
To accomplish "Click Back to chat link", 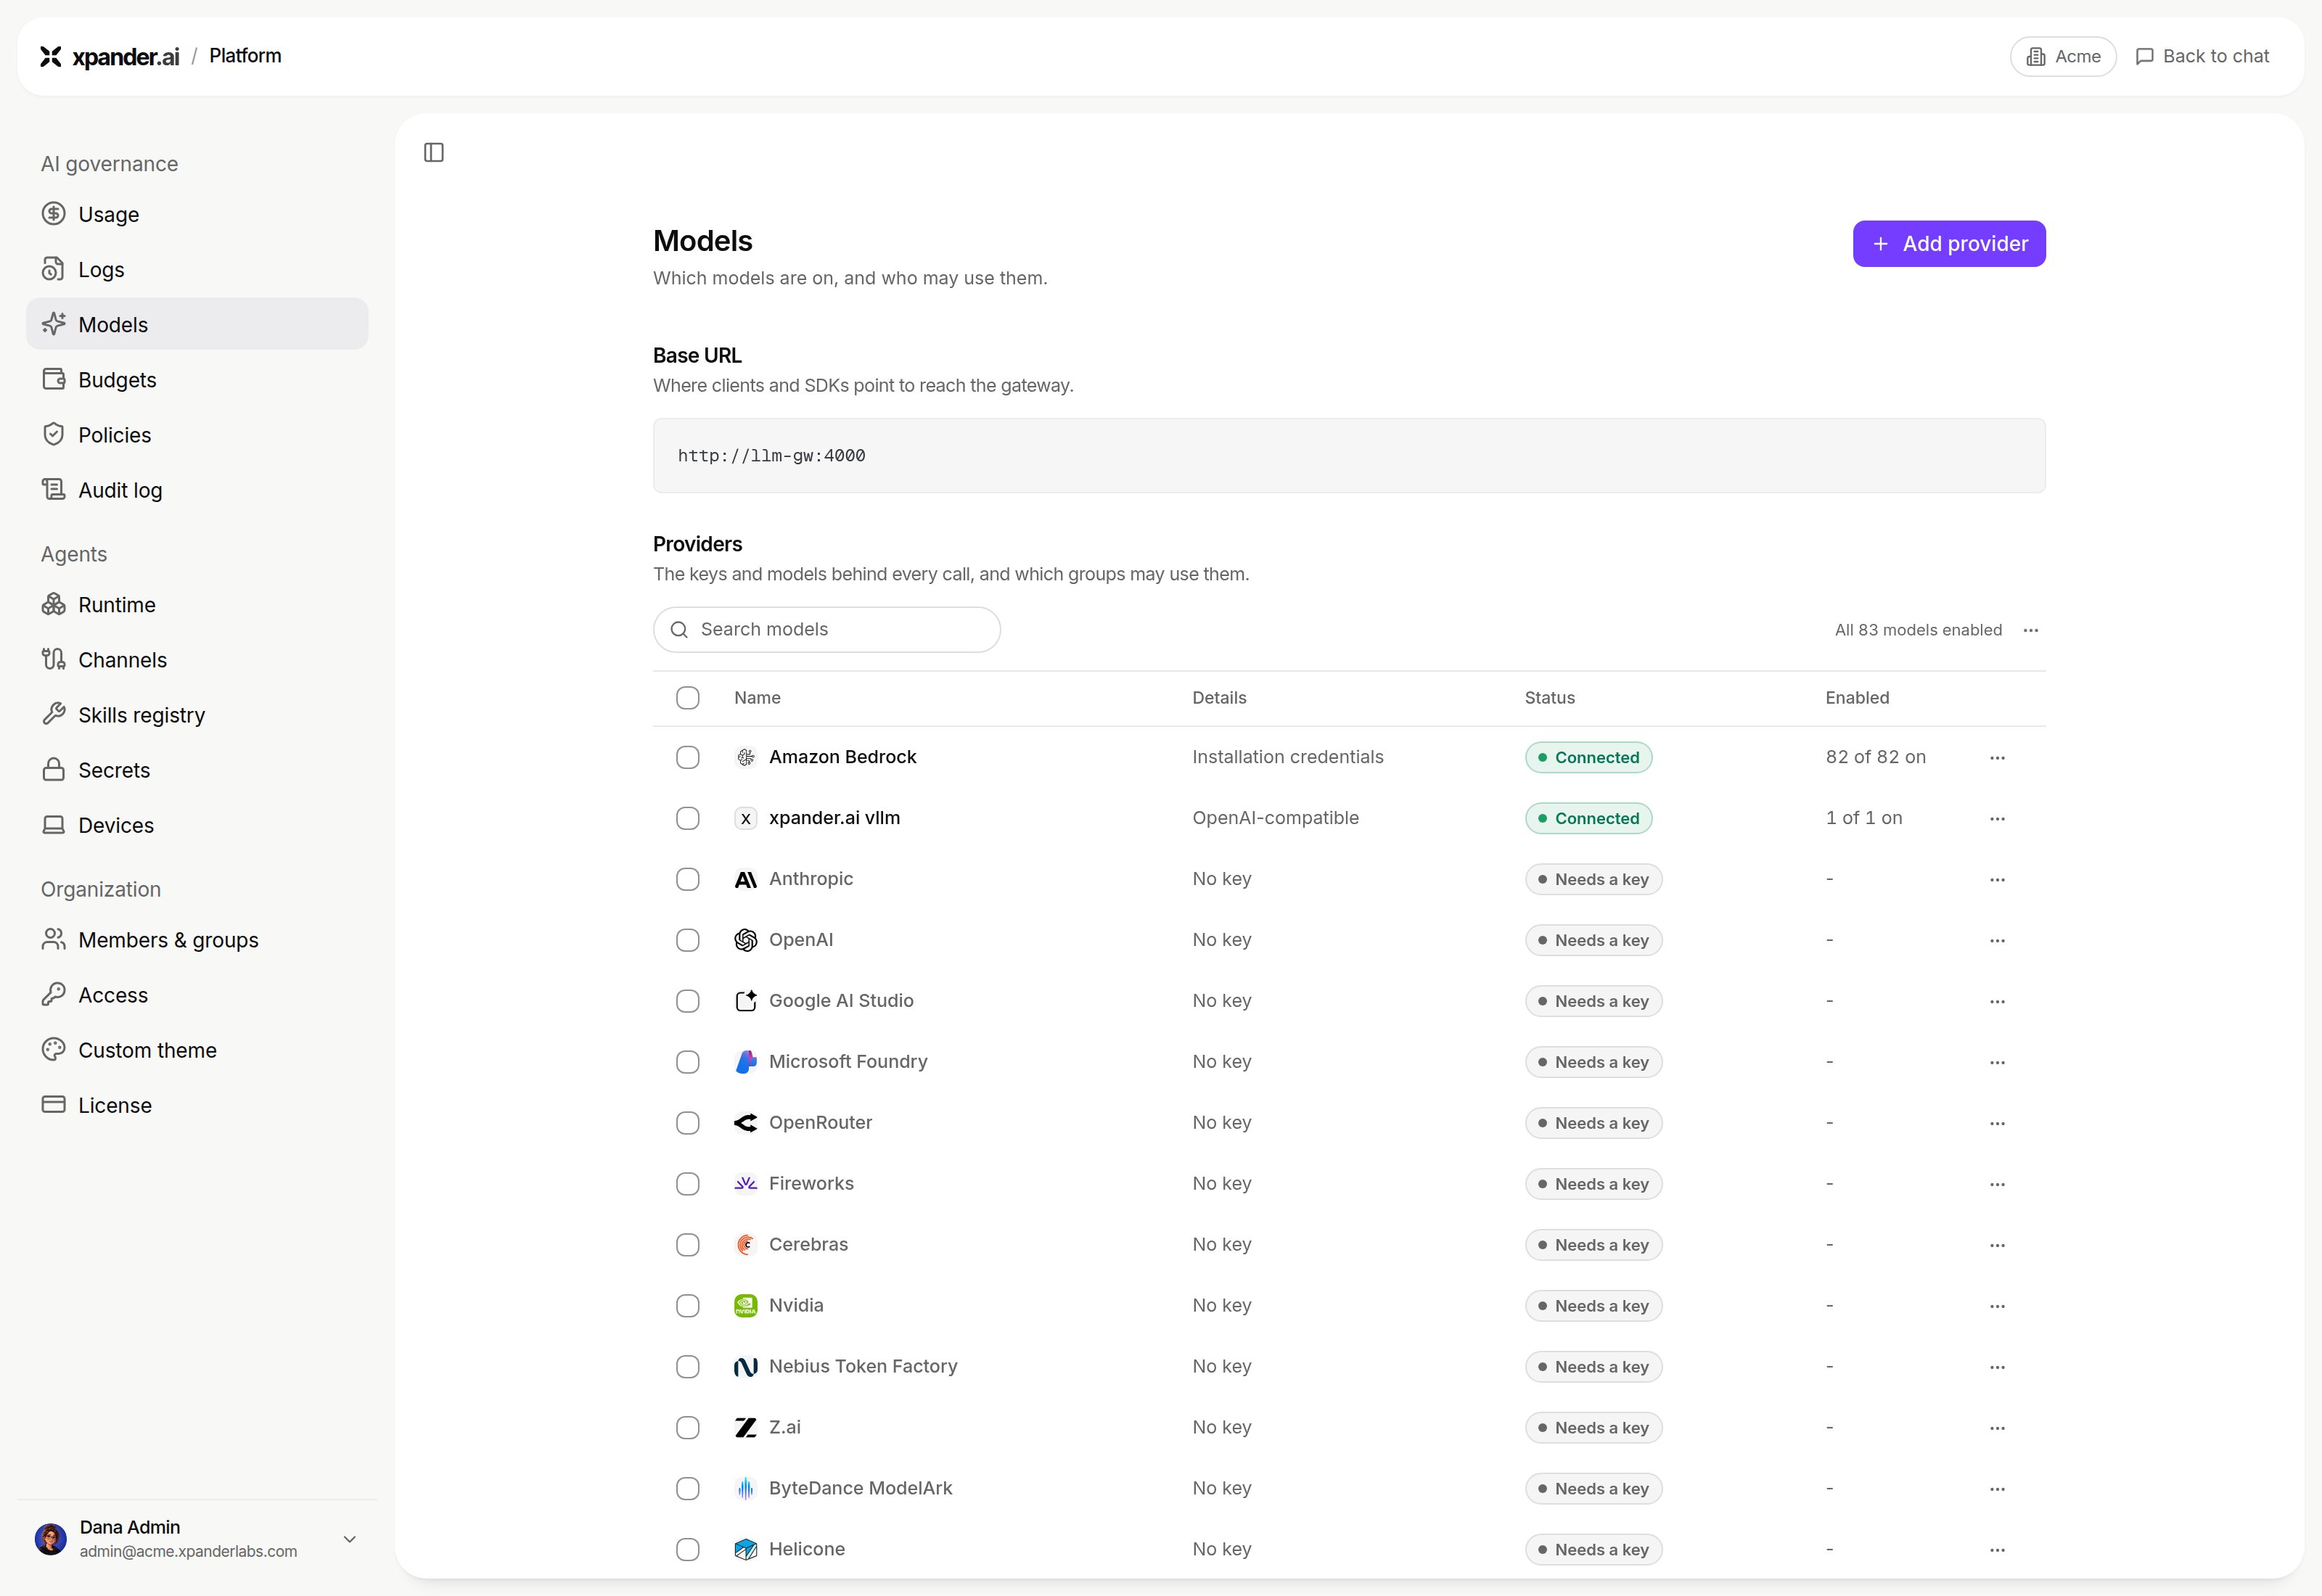I will click(x=2202, y=56).
